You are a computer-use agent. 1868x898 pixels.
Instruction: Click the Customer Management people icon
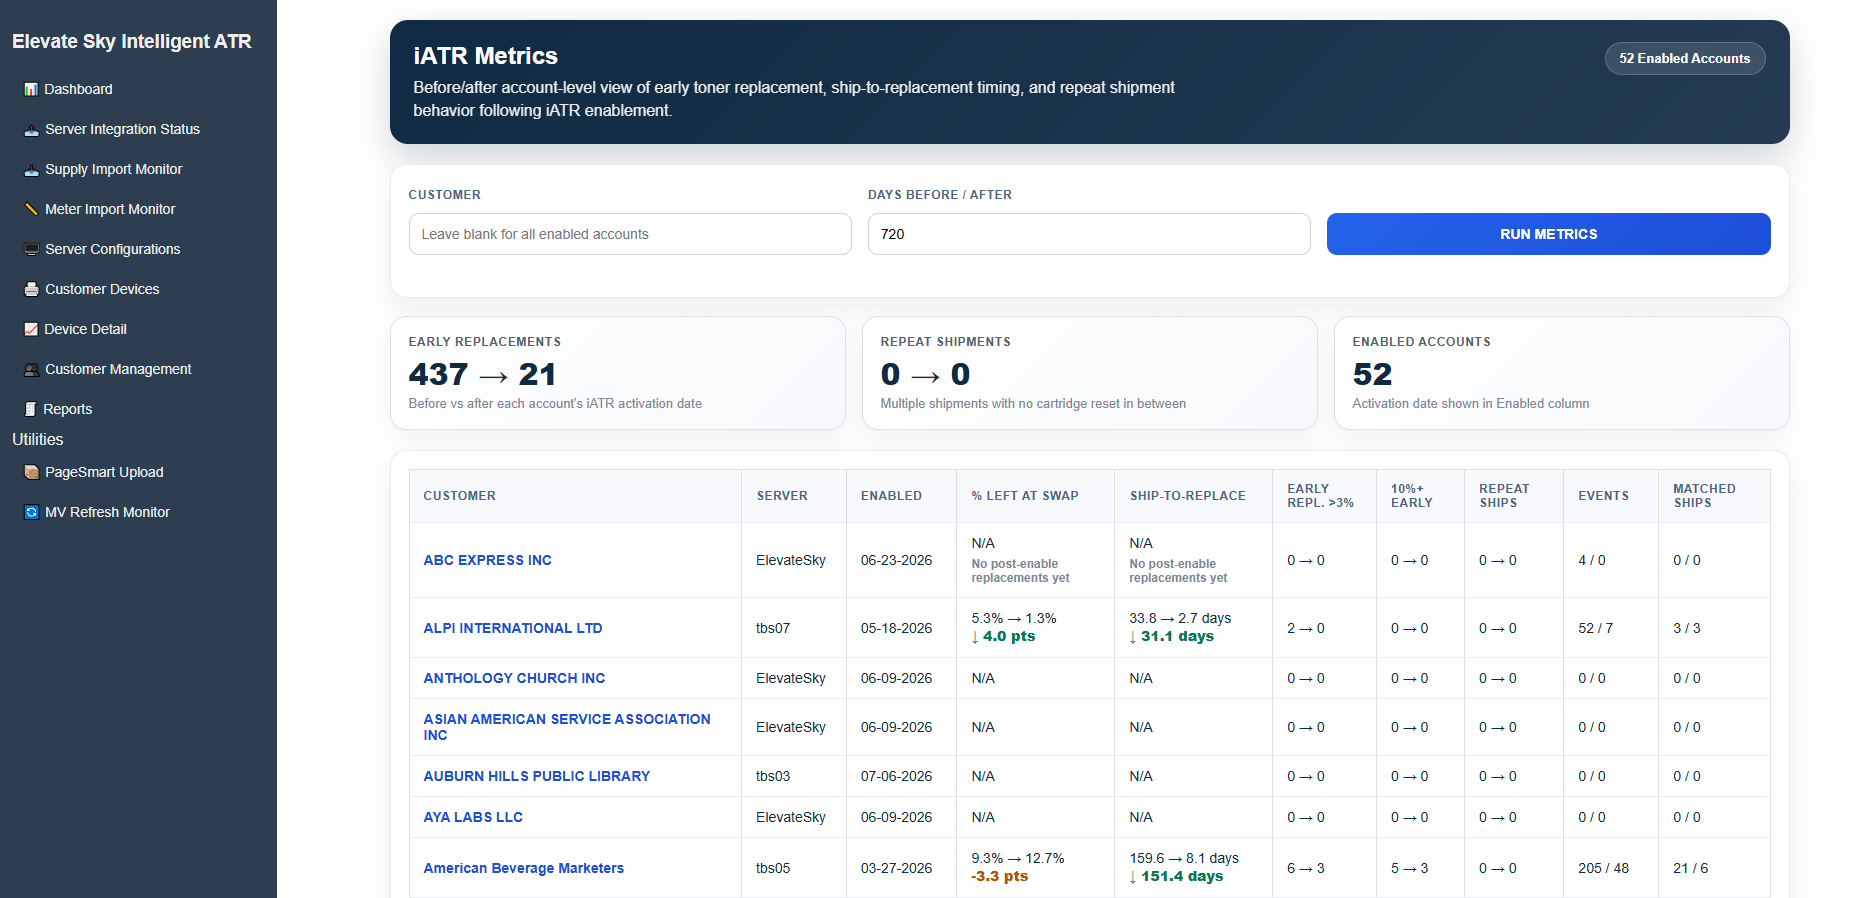31,369
